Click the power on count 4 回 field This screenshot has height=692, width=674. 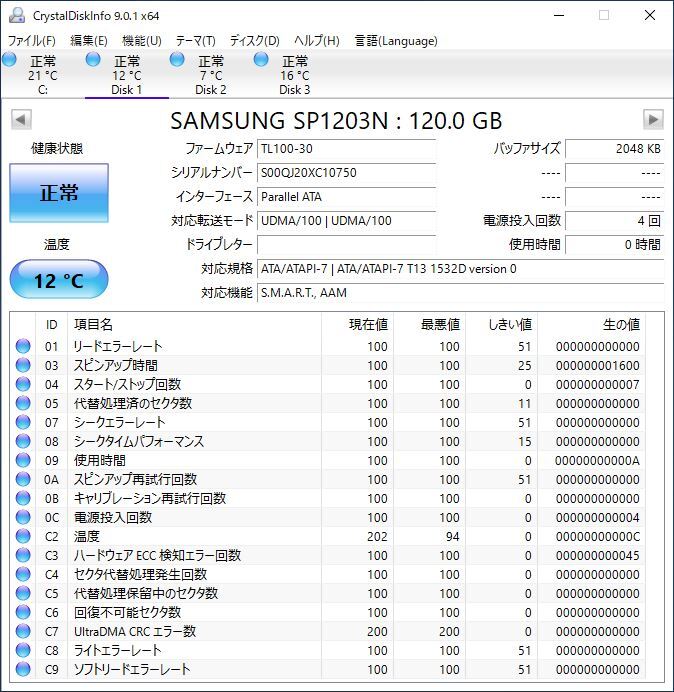[x=614, y=221]
